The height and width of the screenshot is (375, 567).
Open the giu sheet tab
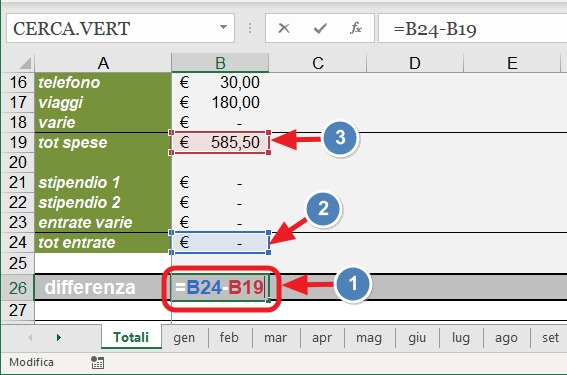click(417, 337)
